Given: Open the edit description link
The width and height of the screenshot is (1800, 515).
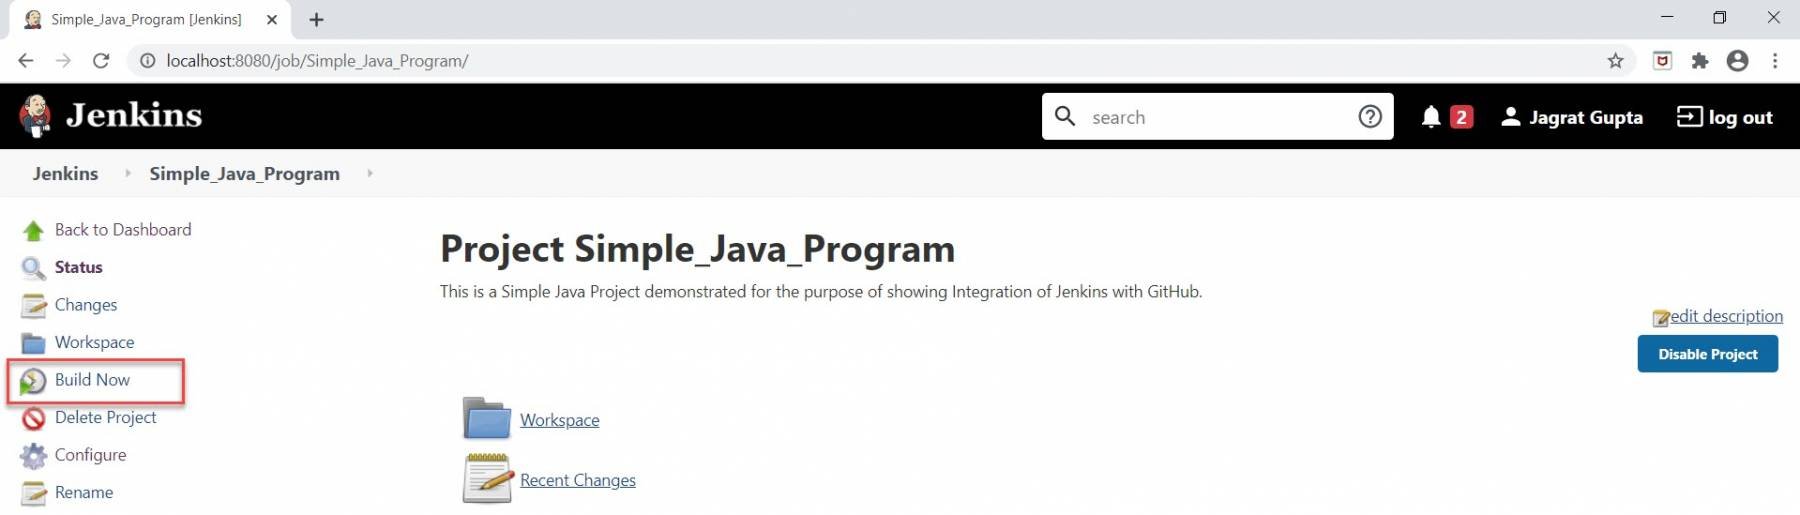Looking at the screenshot, I should point(1726,316).
